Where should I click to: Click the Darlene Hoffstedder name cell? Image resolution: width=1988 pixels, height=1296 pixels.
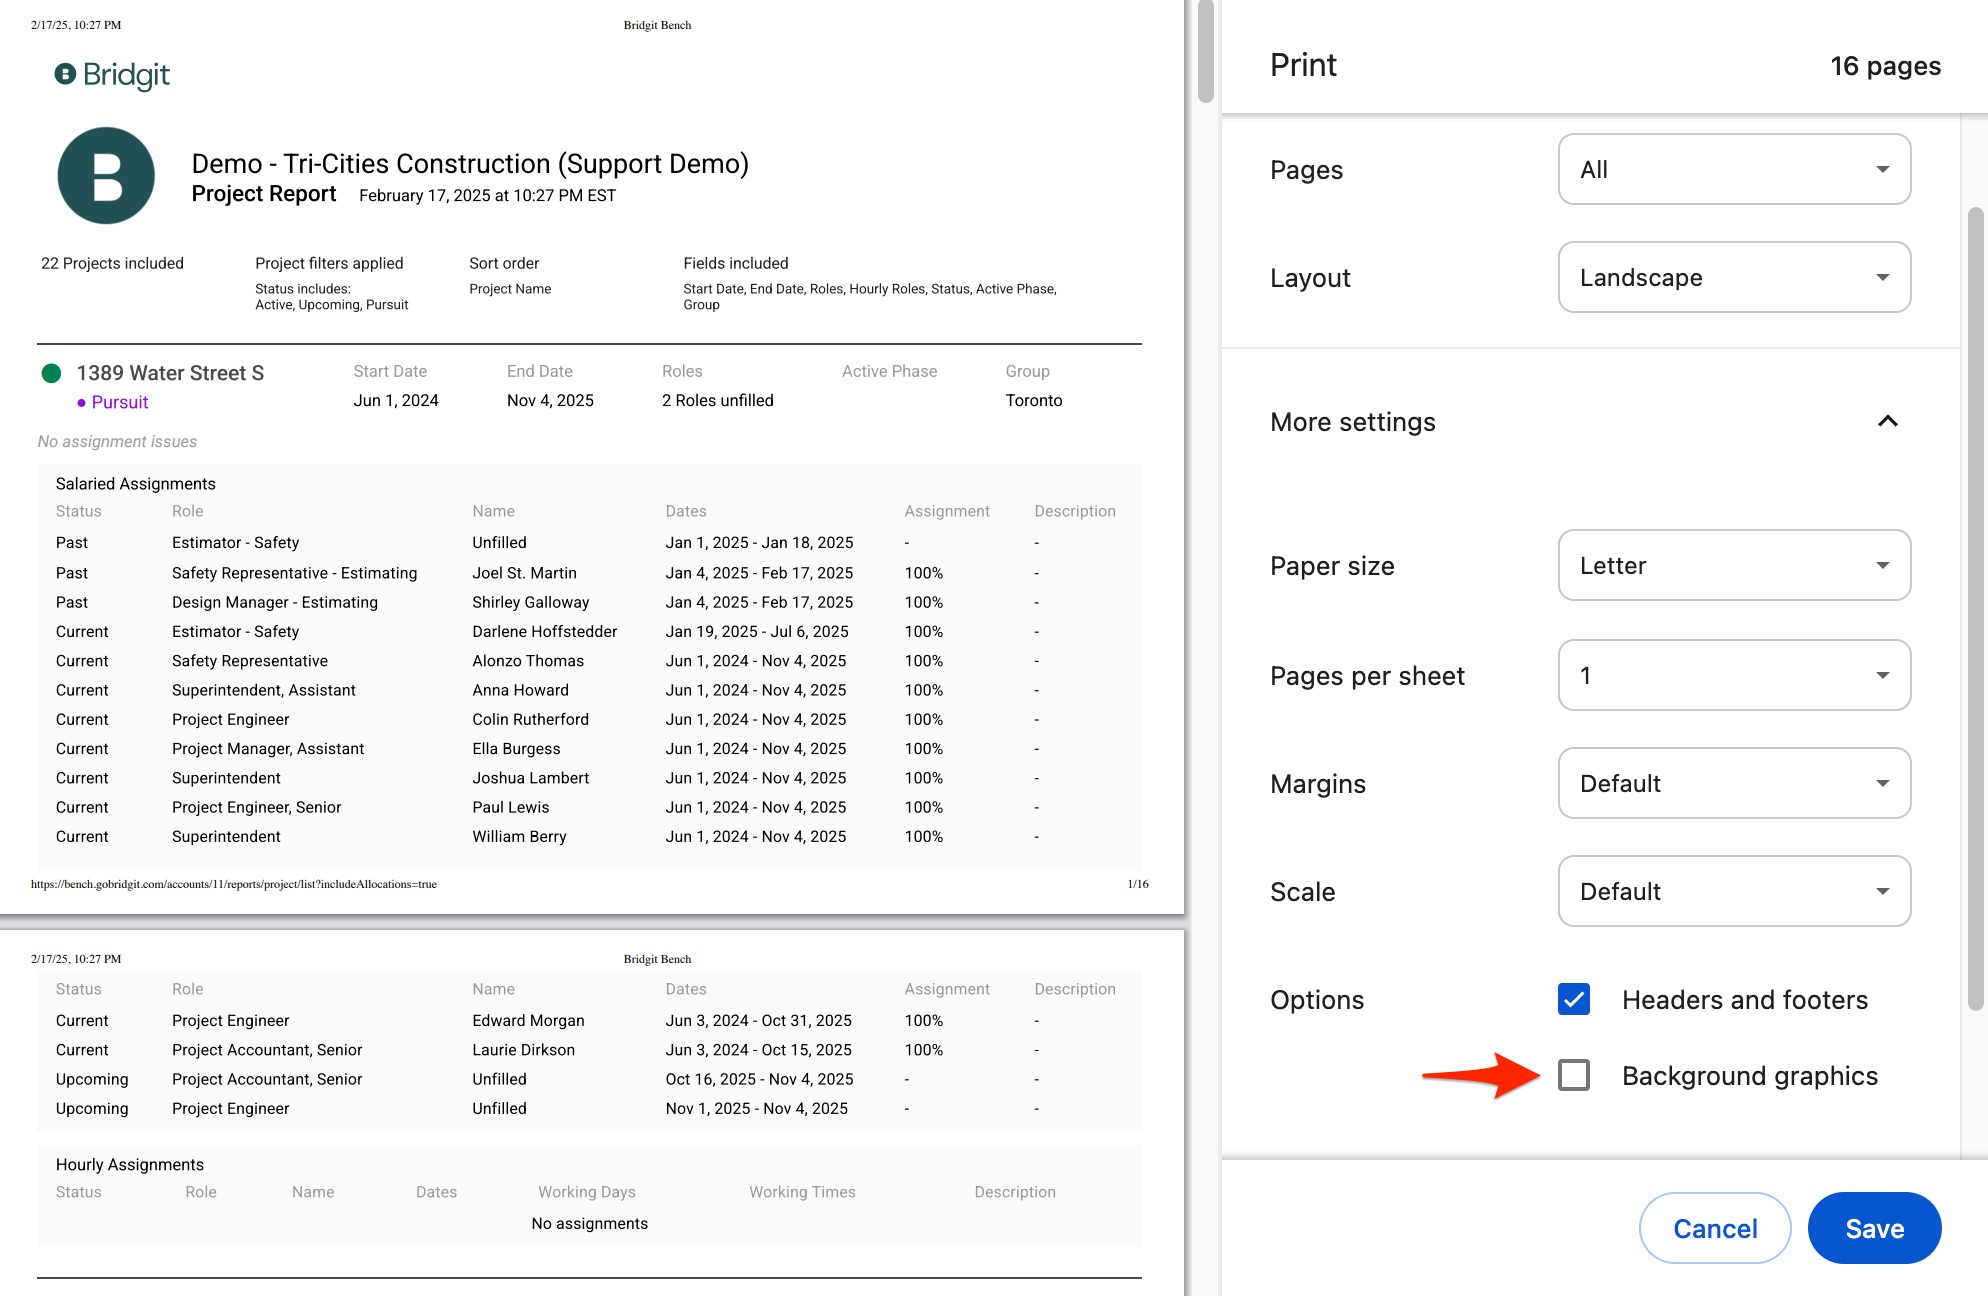tap(544, 632)
